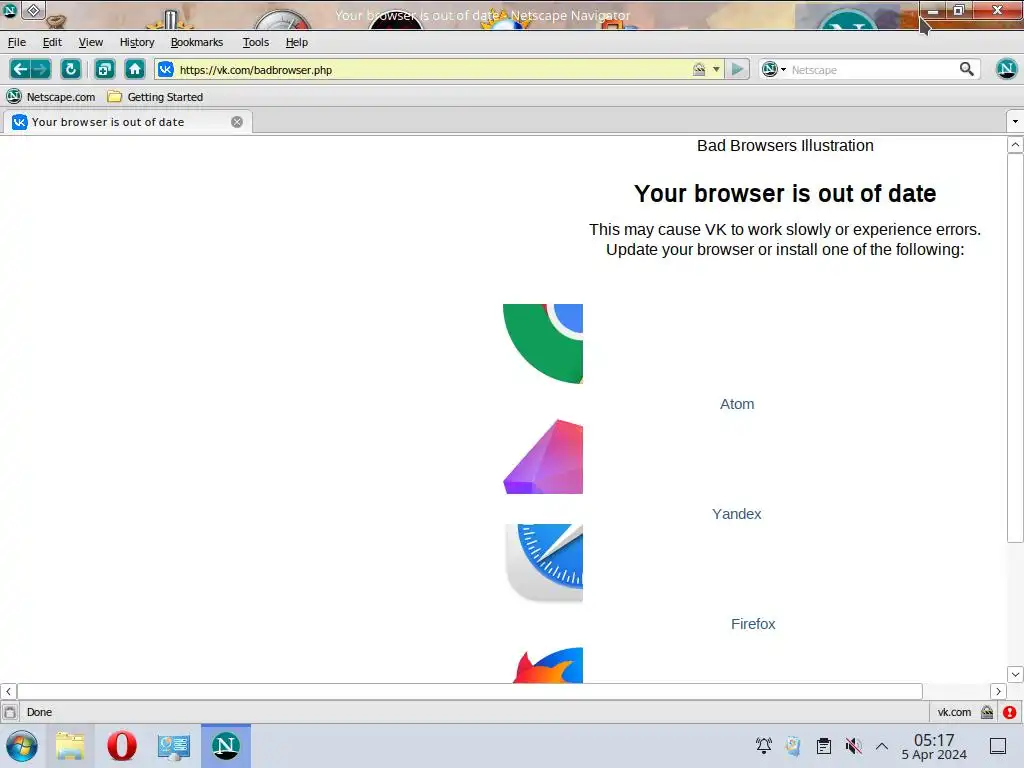Go back using the back arrow button
1024x768 pixels.
(x=20, y=69)
